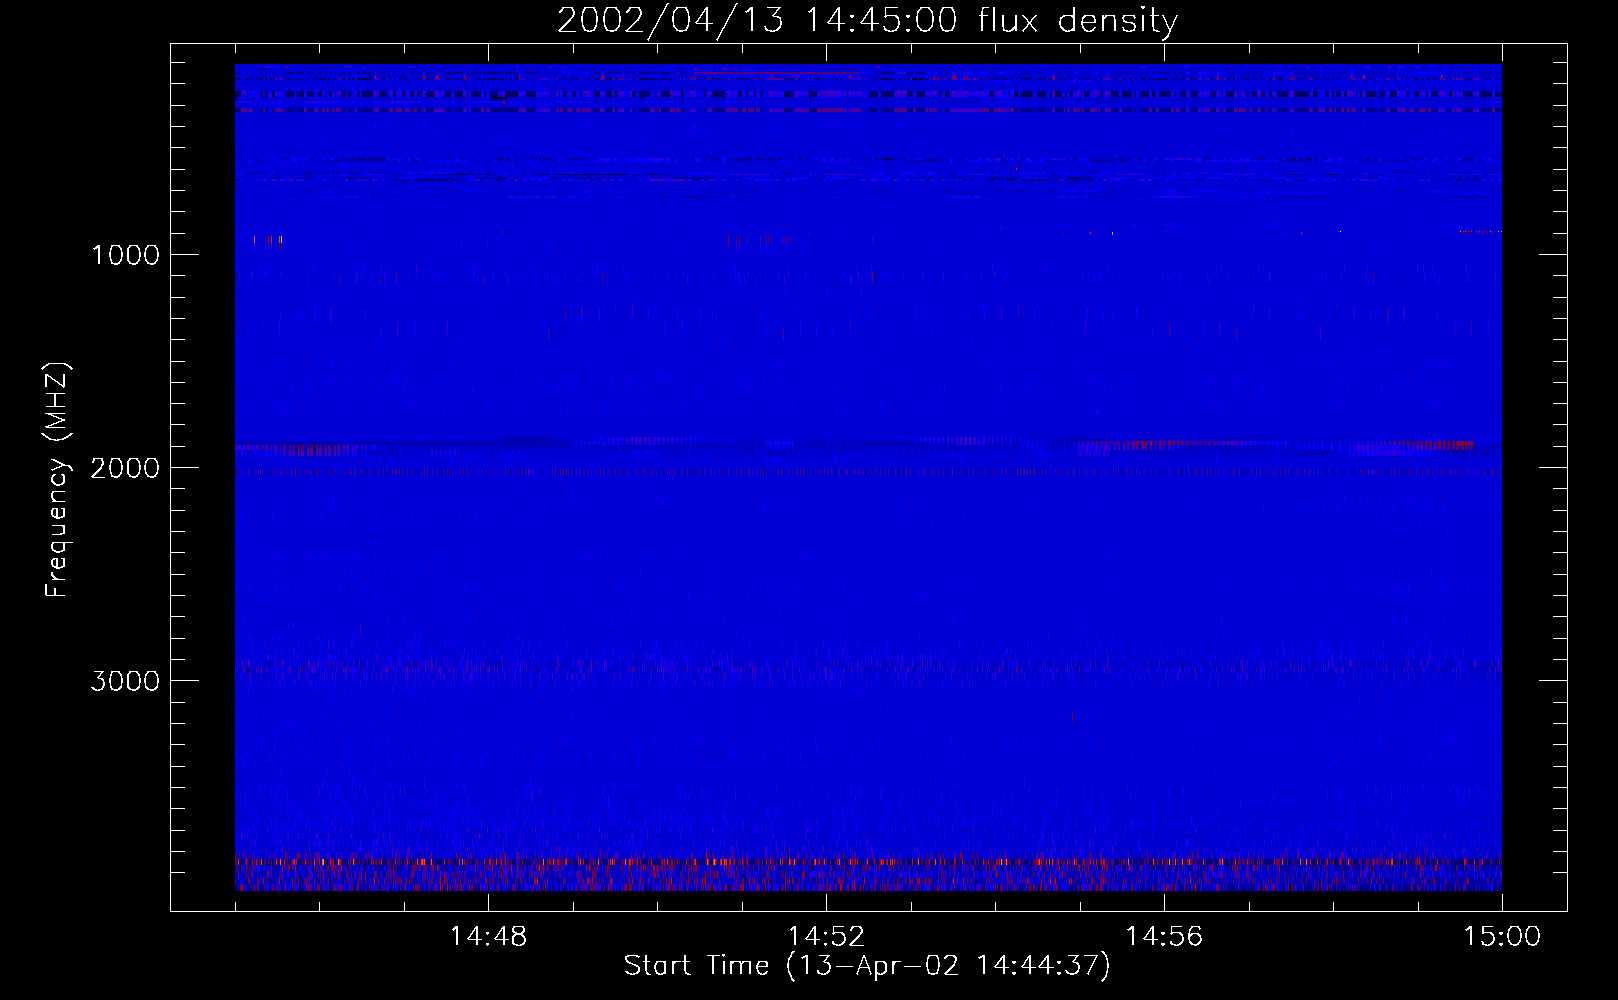
Task: Click the dark striped interference band at spectrogram top
Action: (x=868, y=95)
